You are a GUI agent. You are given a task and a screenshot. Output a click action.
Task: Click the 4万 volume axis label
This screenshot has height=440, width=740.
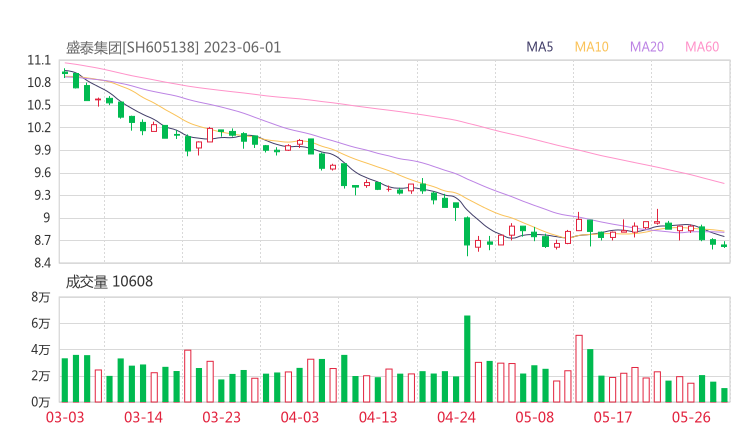click(x=41, y=350)
